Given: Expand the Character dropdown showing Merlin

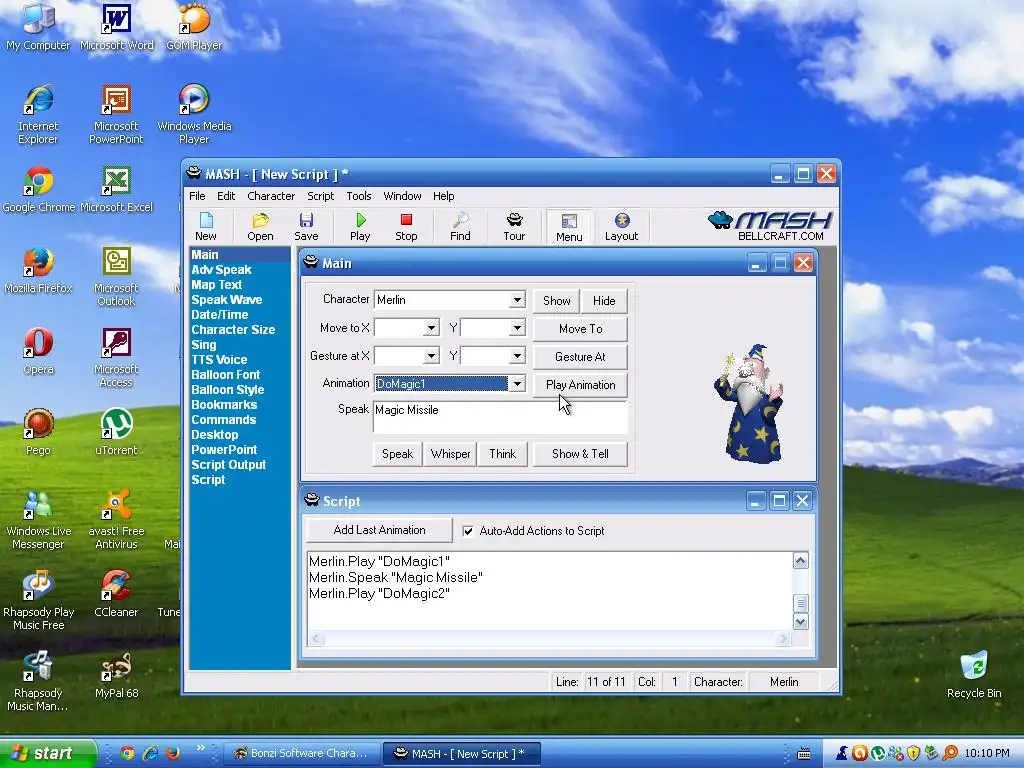Looking at the screenshot, I should 517,300.
